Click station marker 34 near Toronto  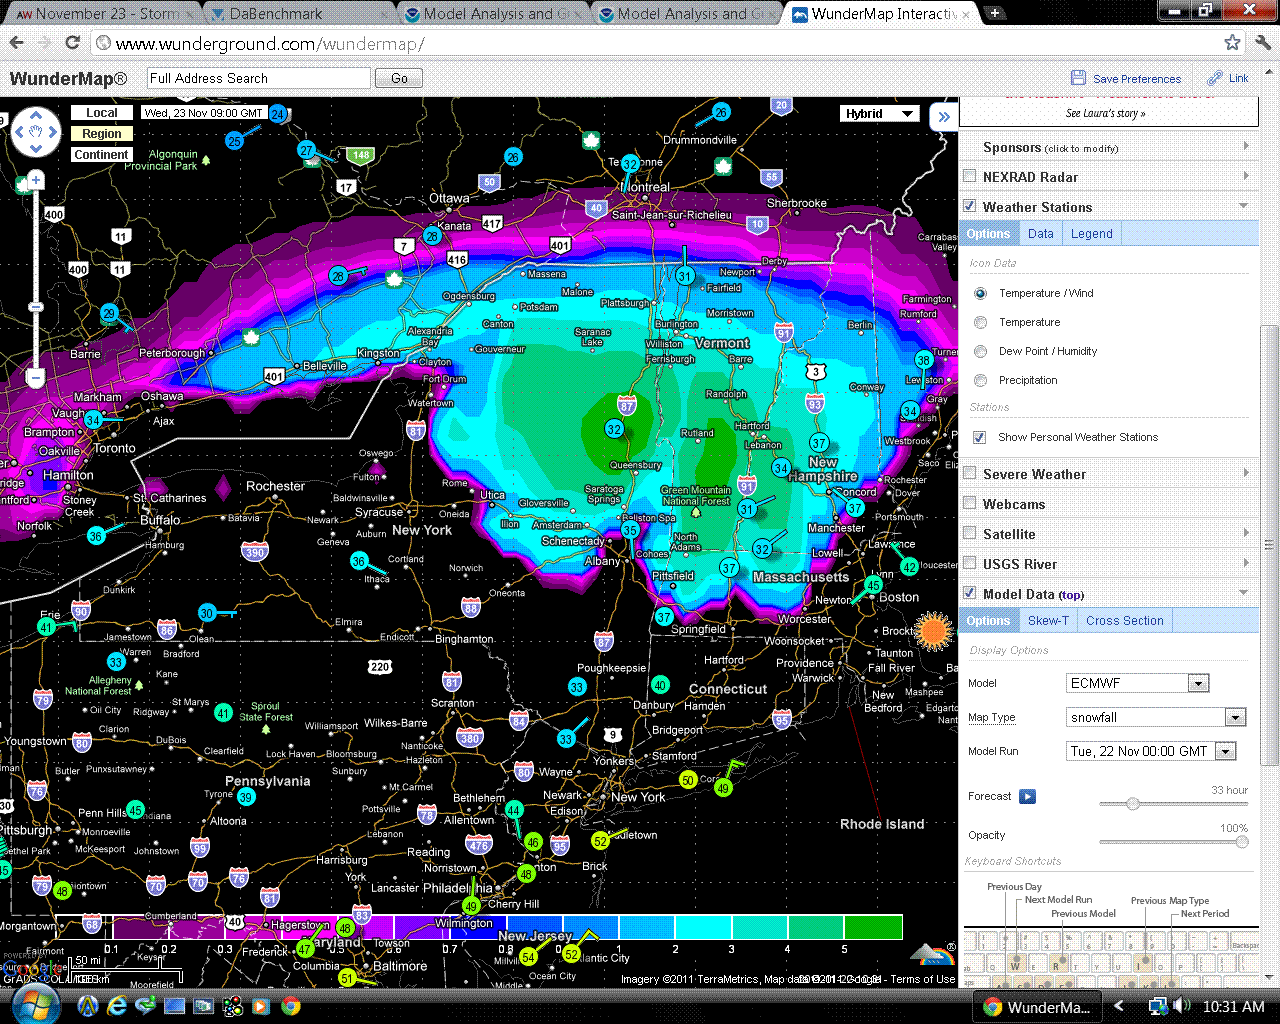tap(93, 420)
